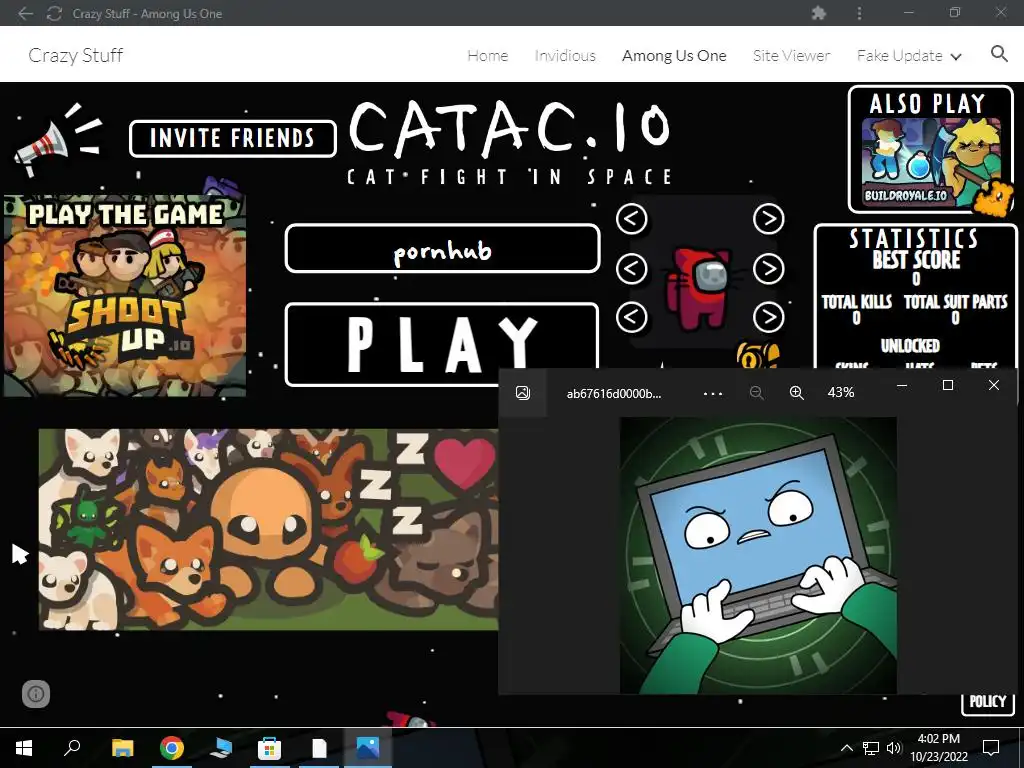
Task: Select the Among Us One tab
Action: point(674,56)
